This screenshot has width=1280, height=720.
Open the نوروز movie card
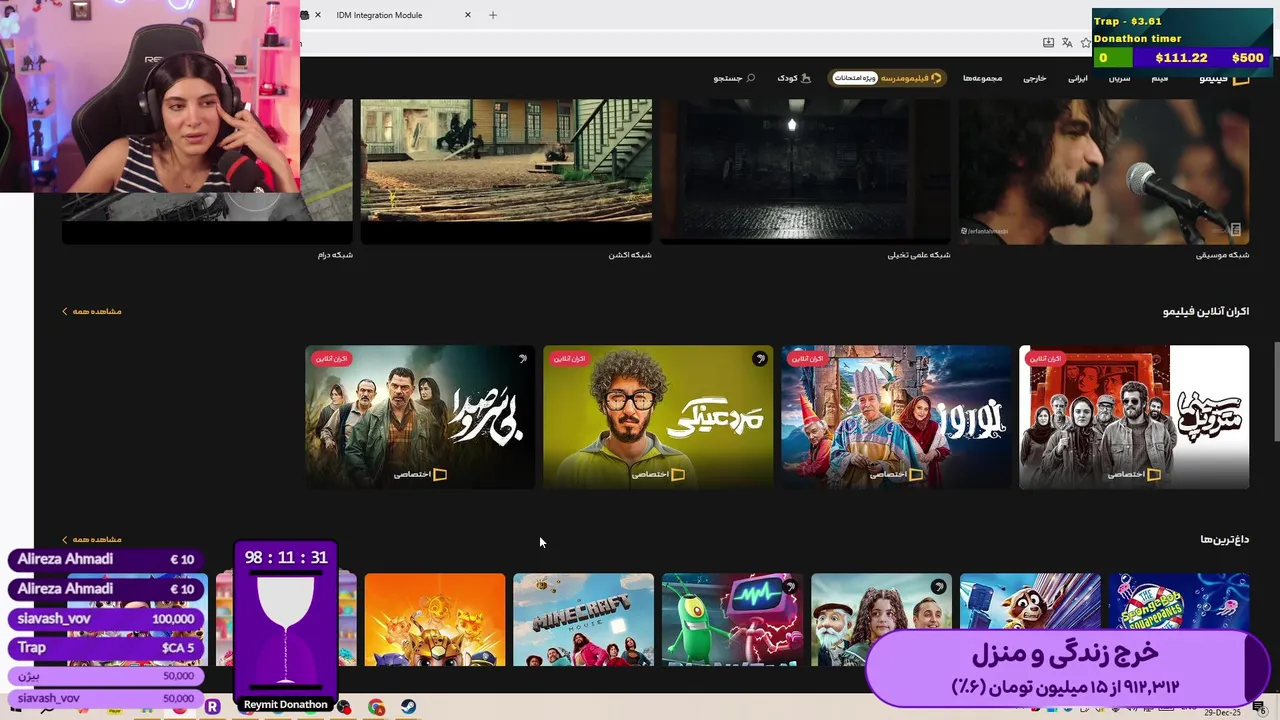[896, 417]
